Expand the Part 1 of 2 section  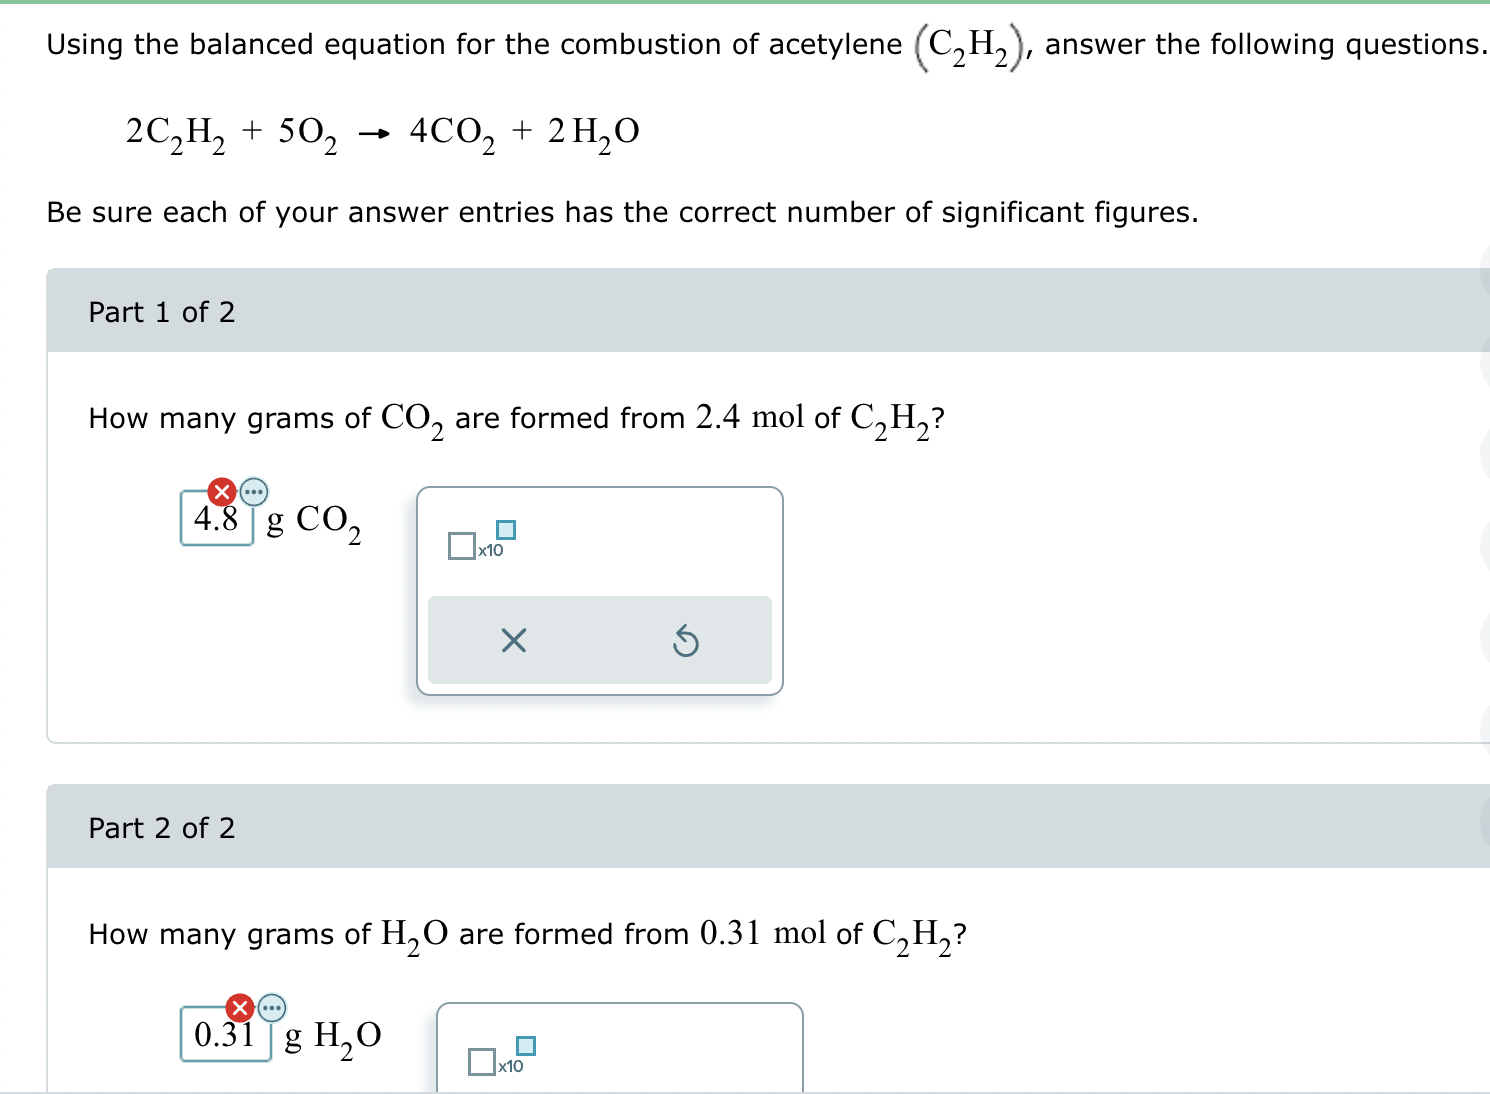(162, 312)
